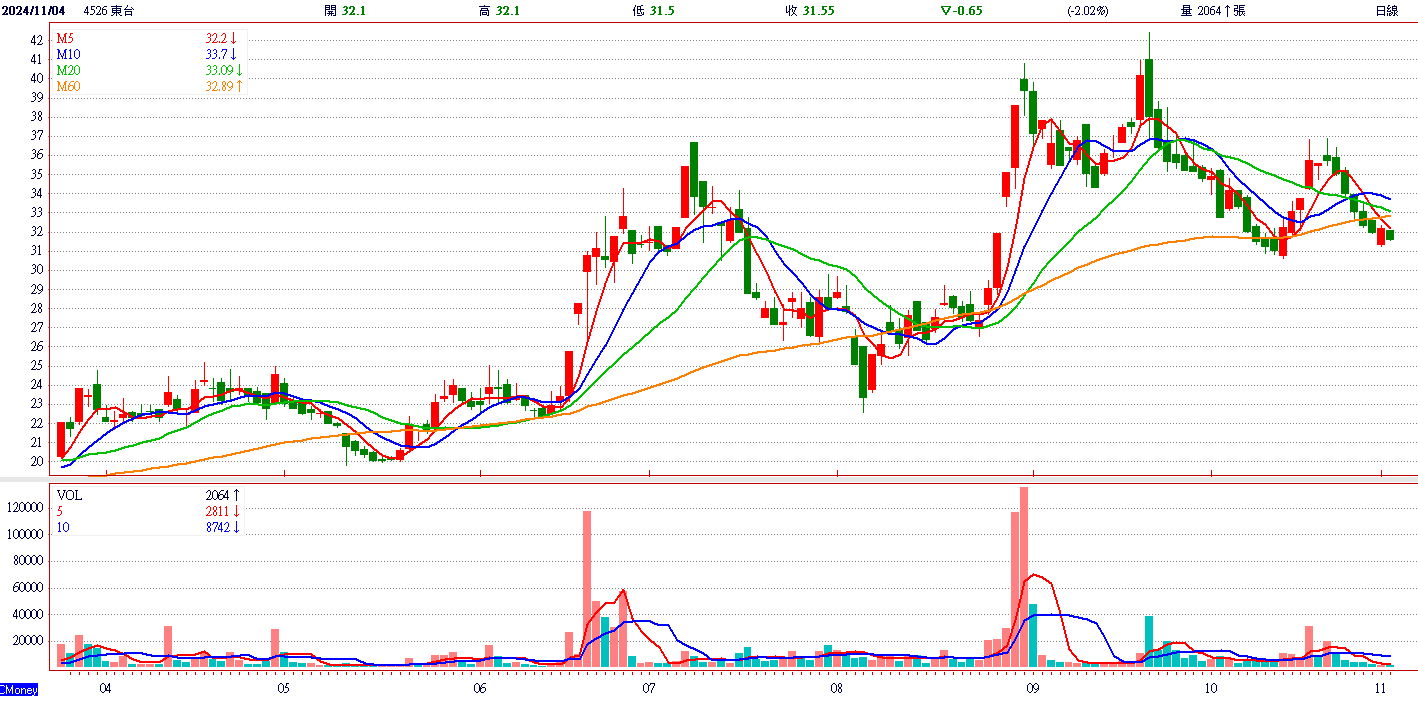This screenshot has width=1418, height=701.
Task: Click the percentage change (-2.02%)
Action: tap(1089, 11)
